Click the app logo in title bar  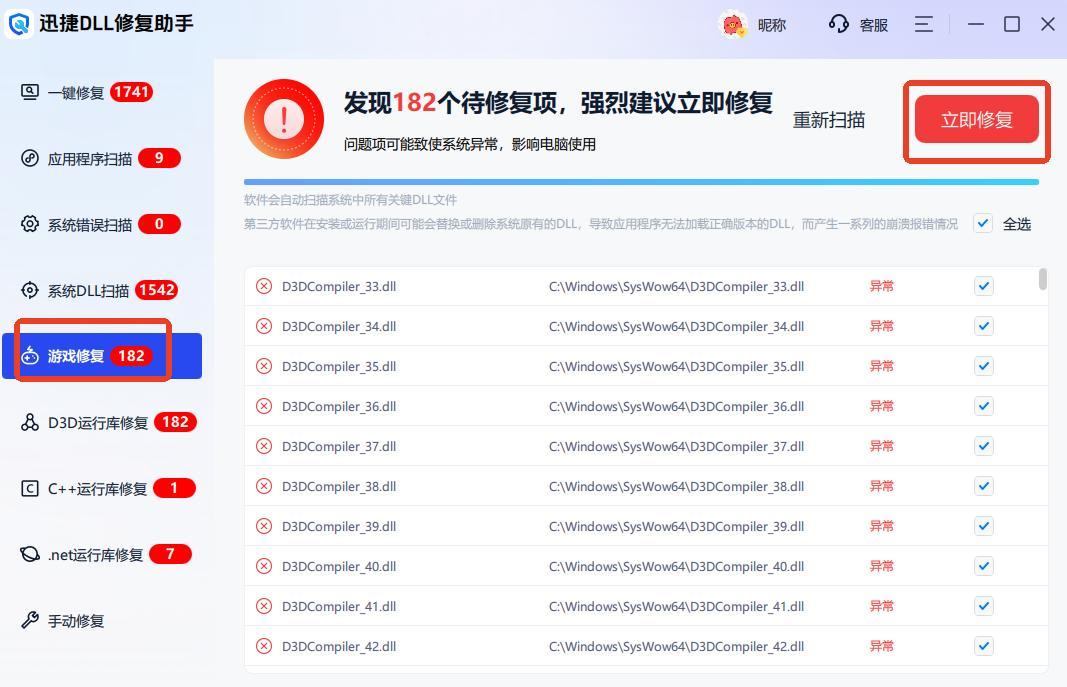(19, 24)
